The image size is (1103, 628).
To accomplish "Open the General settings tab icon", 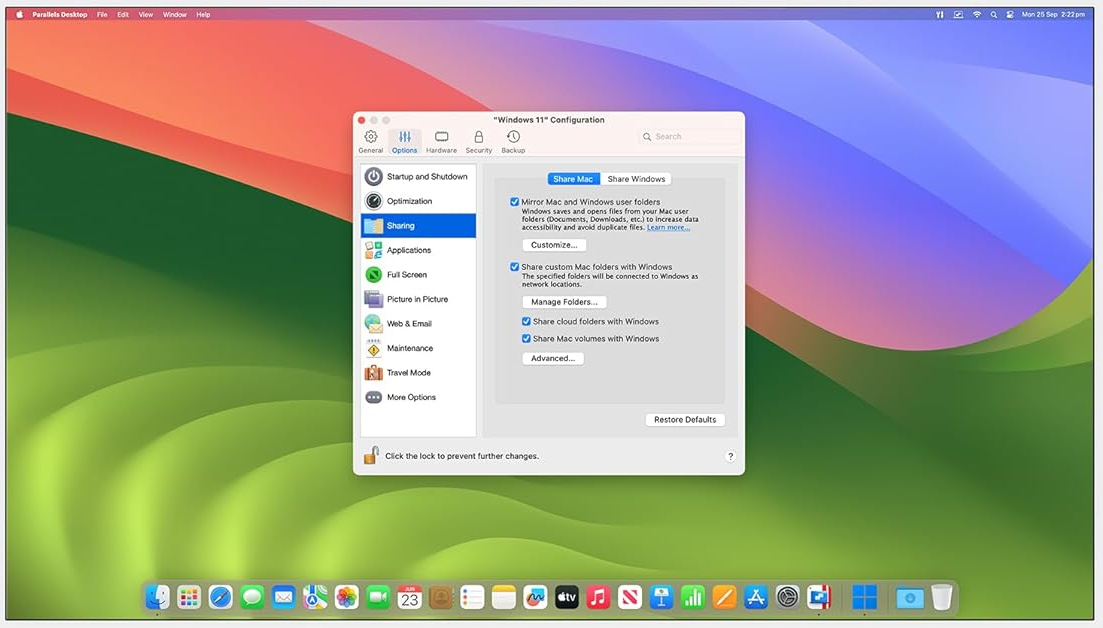I will click(x=371, y=141).
